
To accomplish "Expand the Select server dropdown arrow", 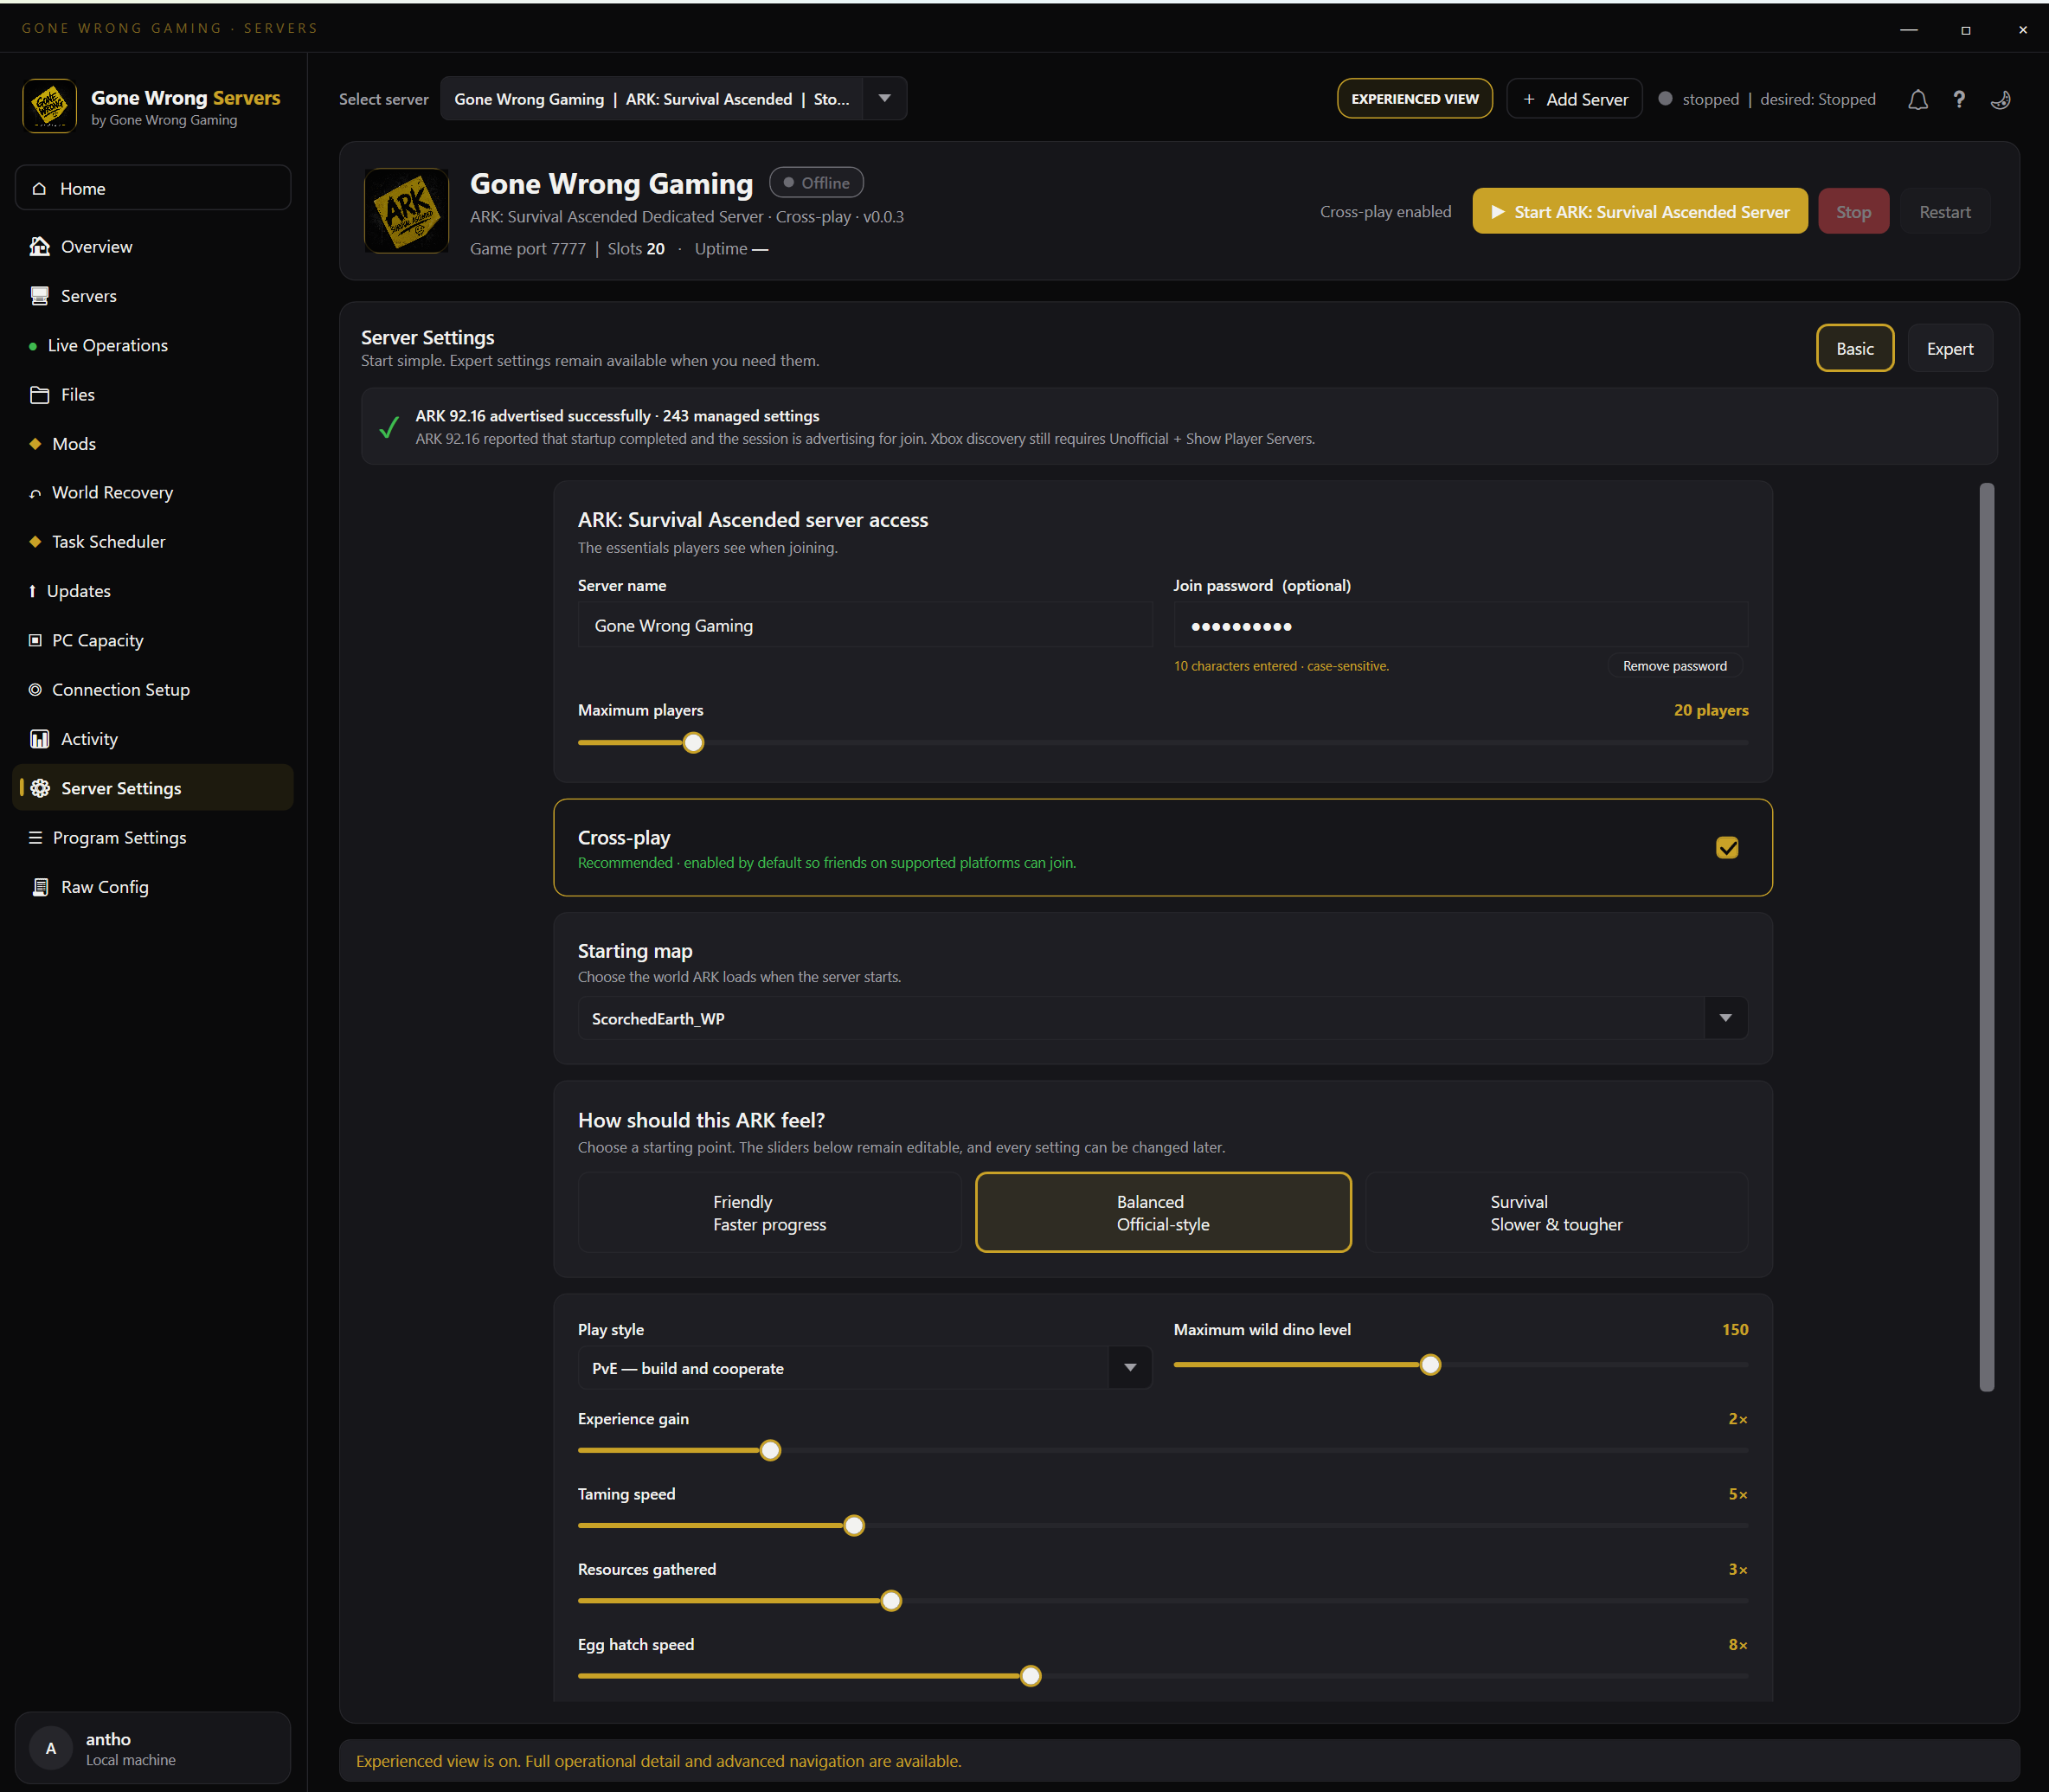I will tap(884, 98).
